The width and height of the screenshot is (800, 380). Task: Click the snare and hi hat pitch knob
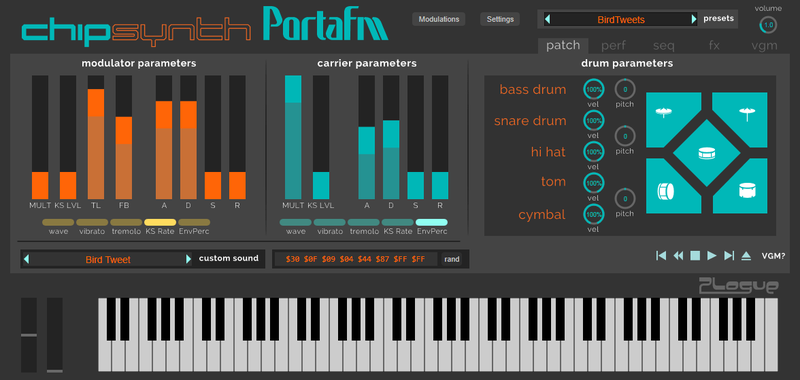625,136
